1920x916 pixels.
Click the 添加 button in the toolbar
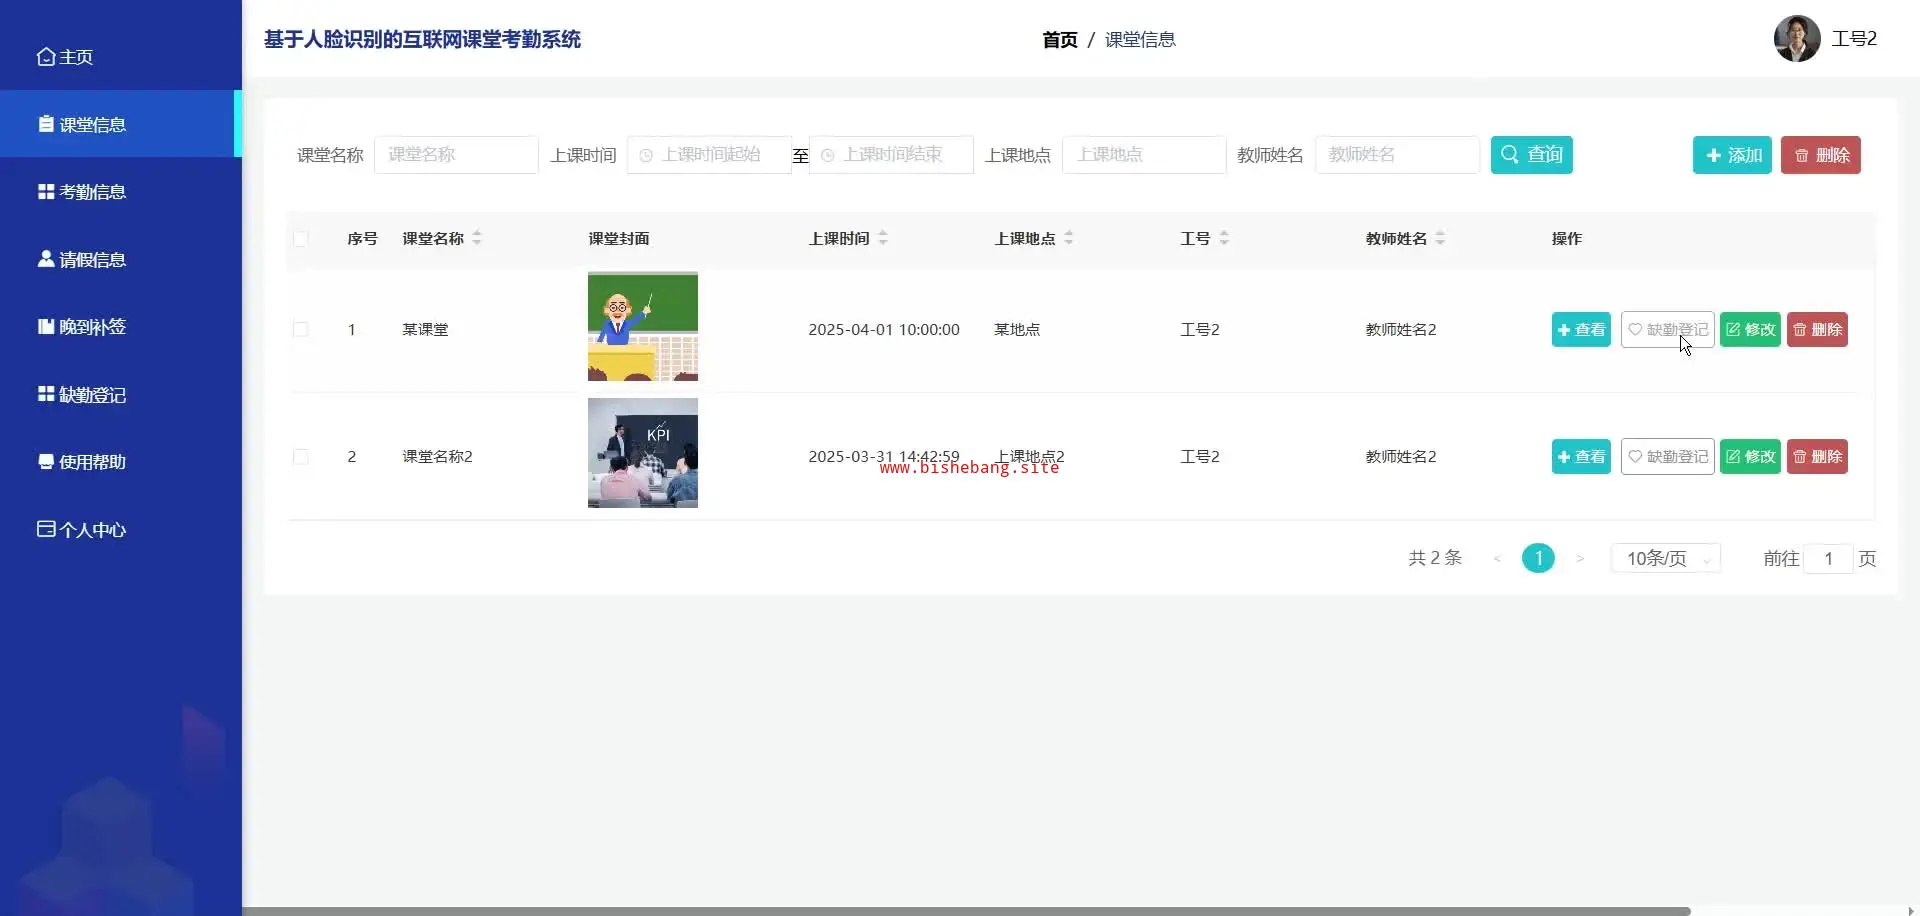pyautogui.click(x=1732, y=155)
